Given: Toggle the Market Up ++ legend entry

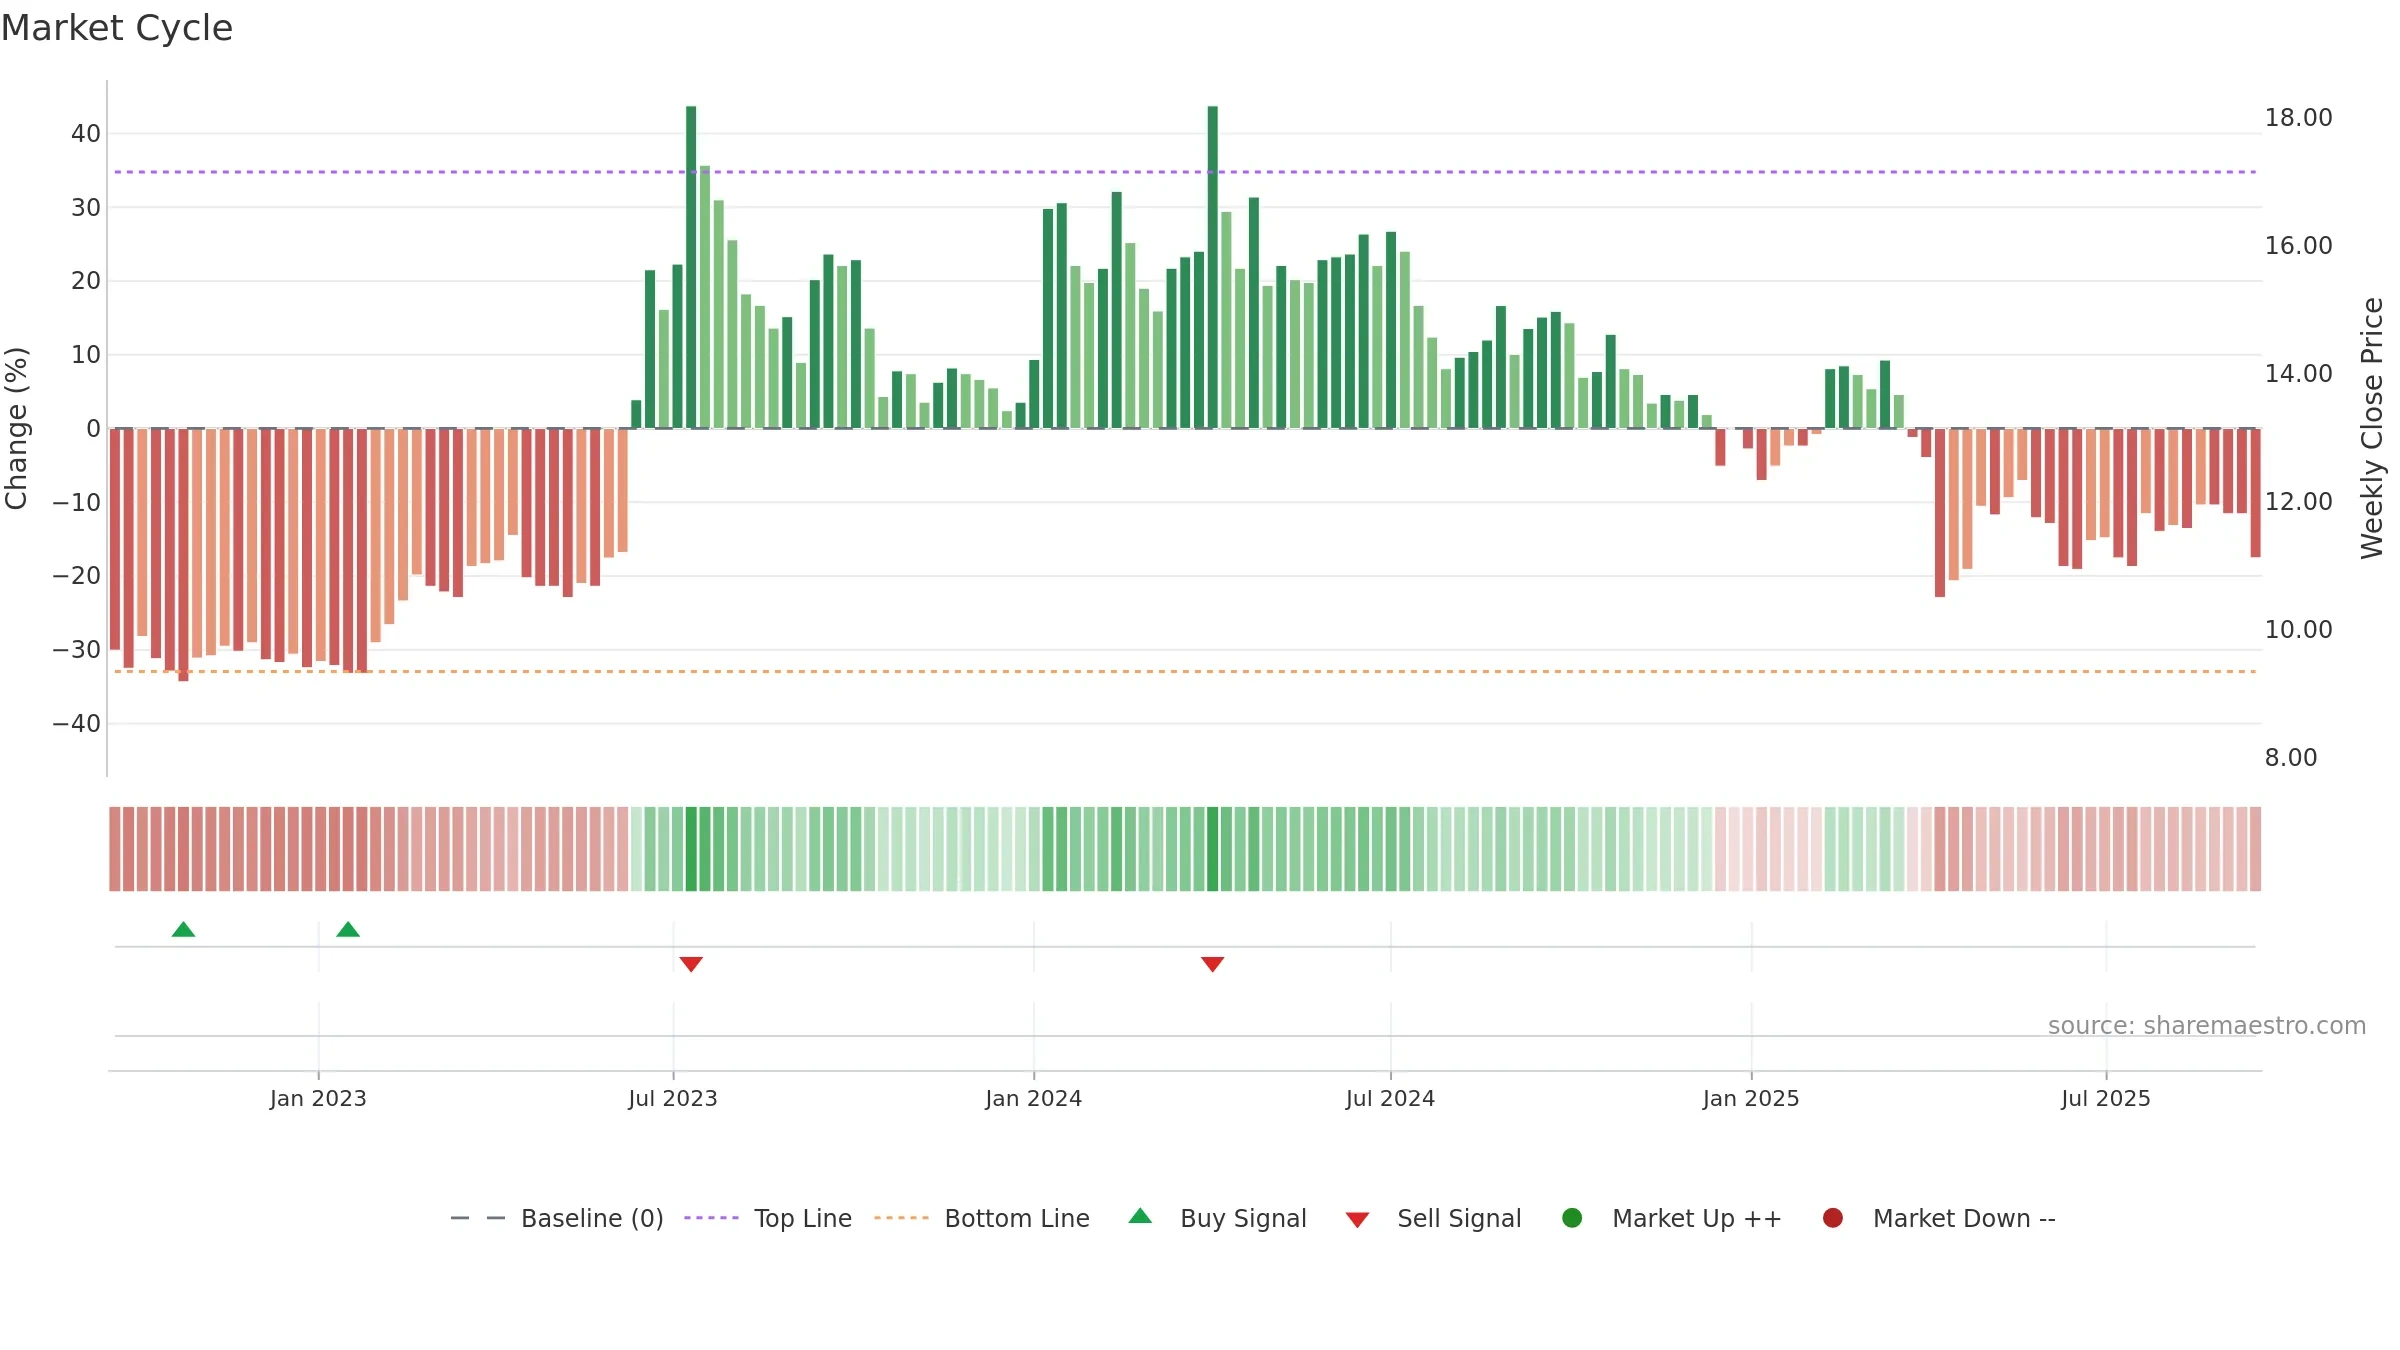Looking at the screenshot, I should (x=1671, y=1218).
